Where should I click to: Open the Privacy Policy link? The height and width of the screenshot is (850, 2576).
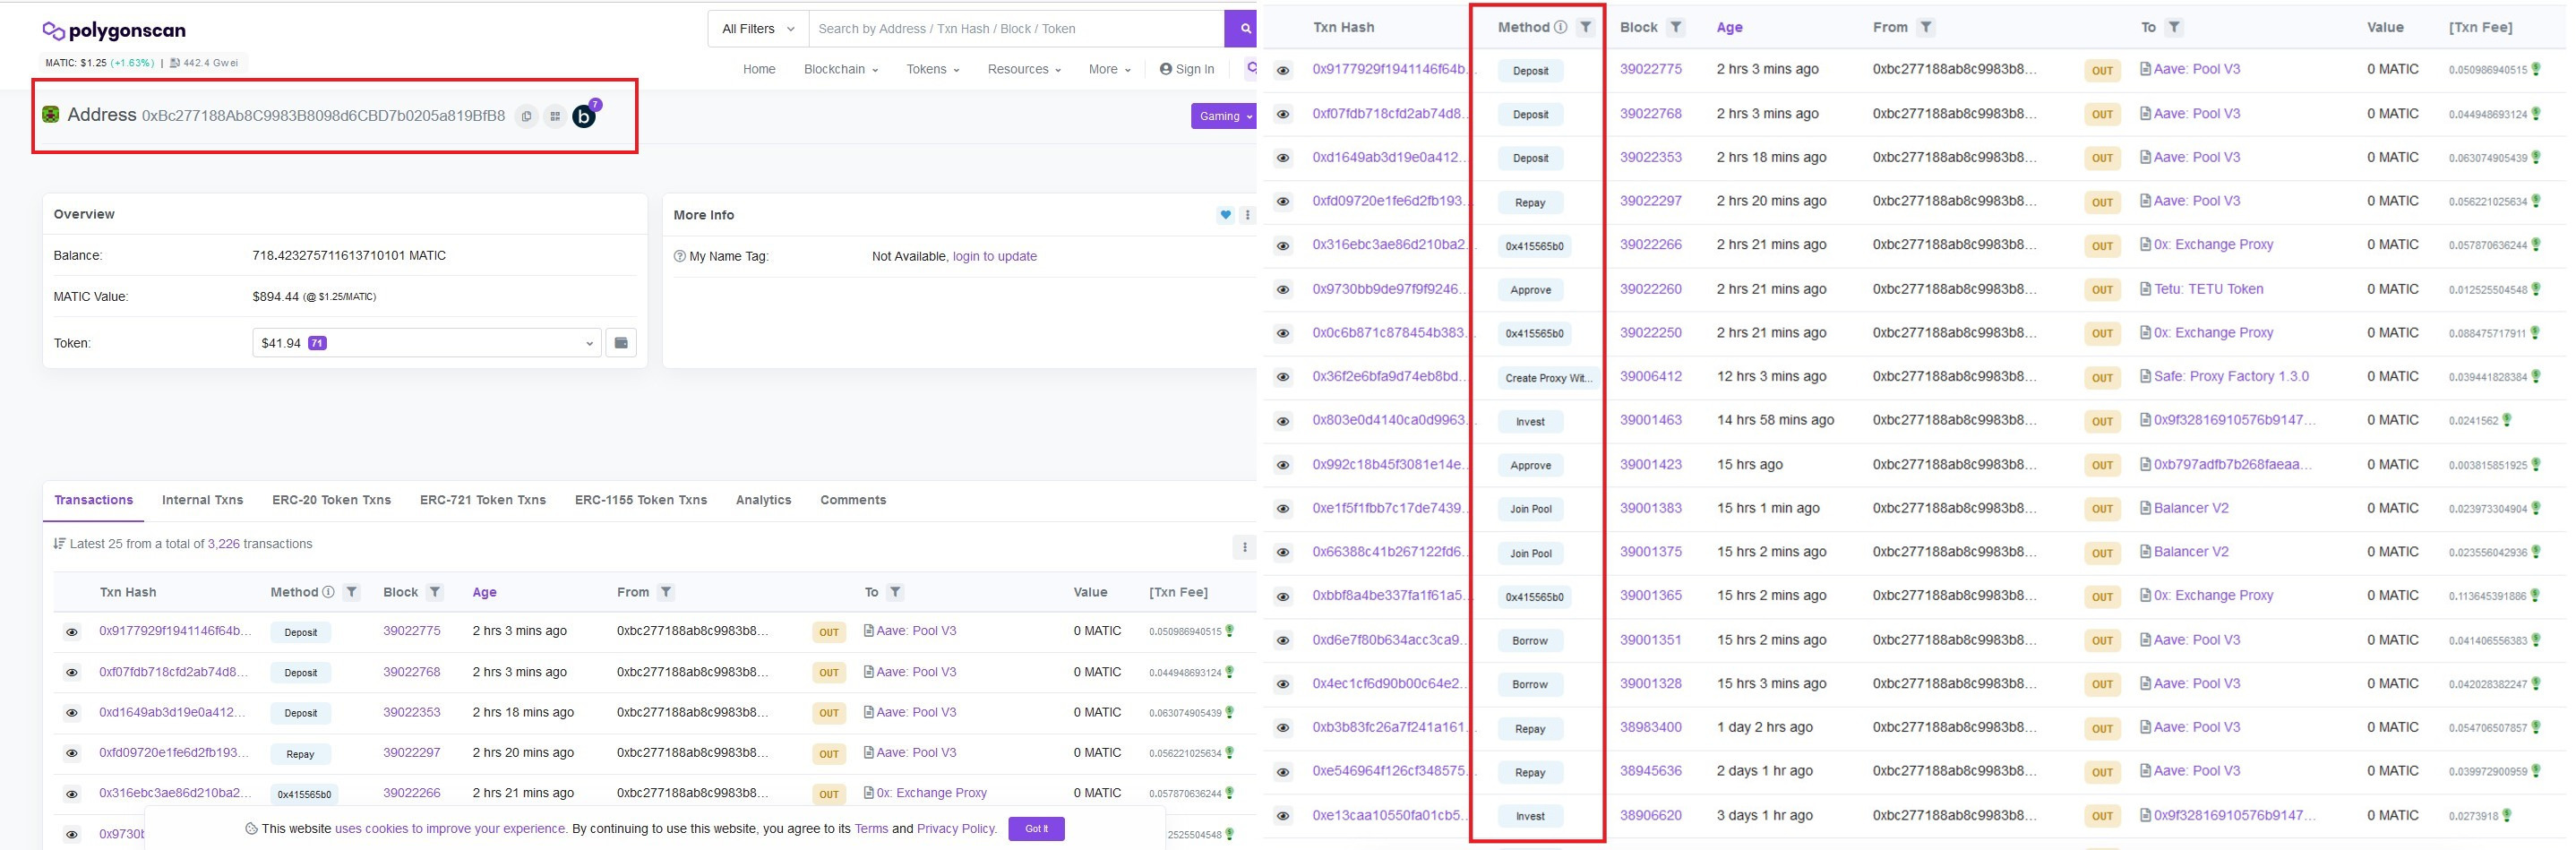click(956, 829)
